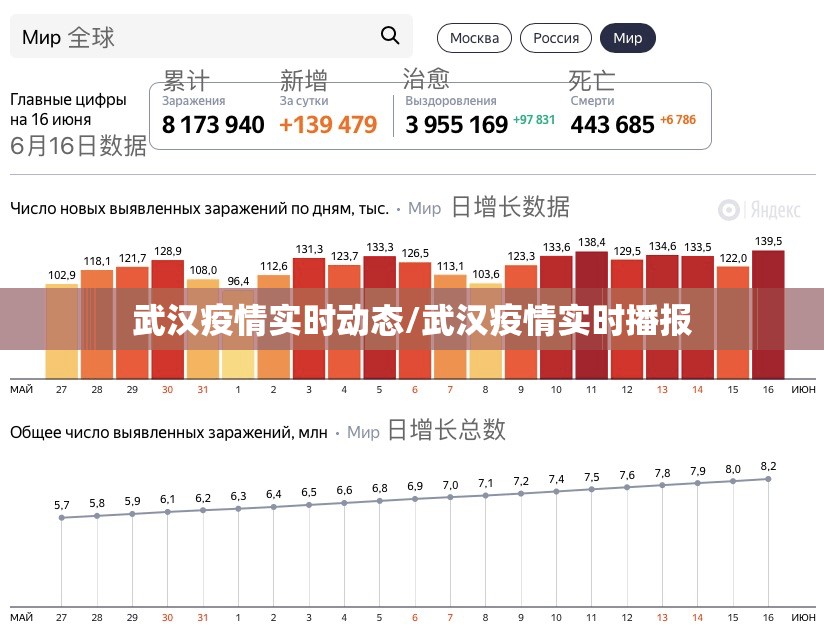Click the bar labeled 133,6 for June 10
Image resolution: width=824 pixels, height=639 pixels.
tap(556, 317)
